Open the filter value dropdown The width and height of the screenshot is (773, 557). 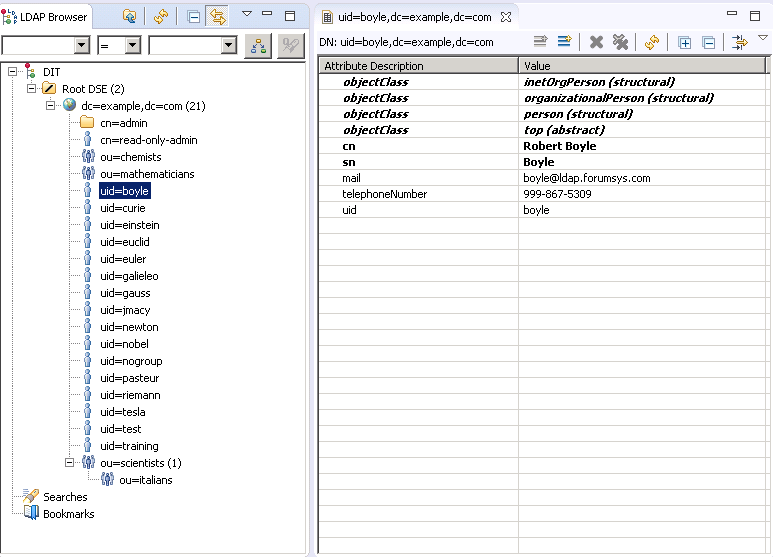click(x=228, y=46)
